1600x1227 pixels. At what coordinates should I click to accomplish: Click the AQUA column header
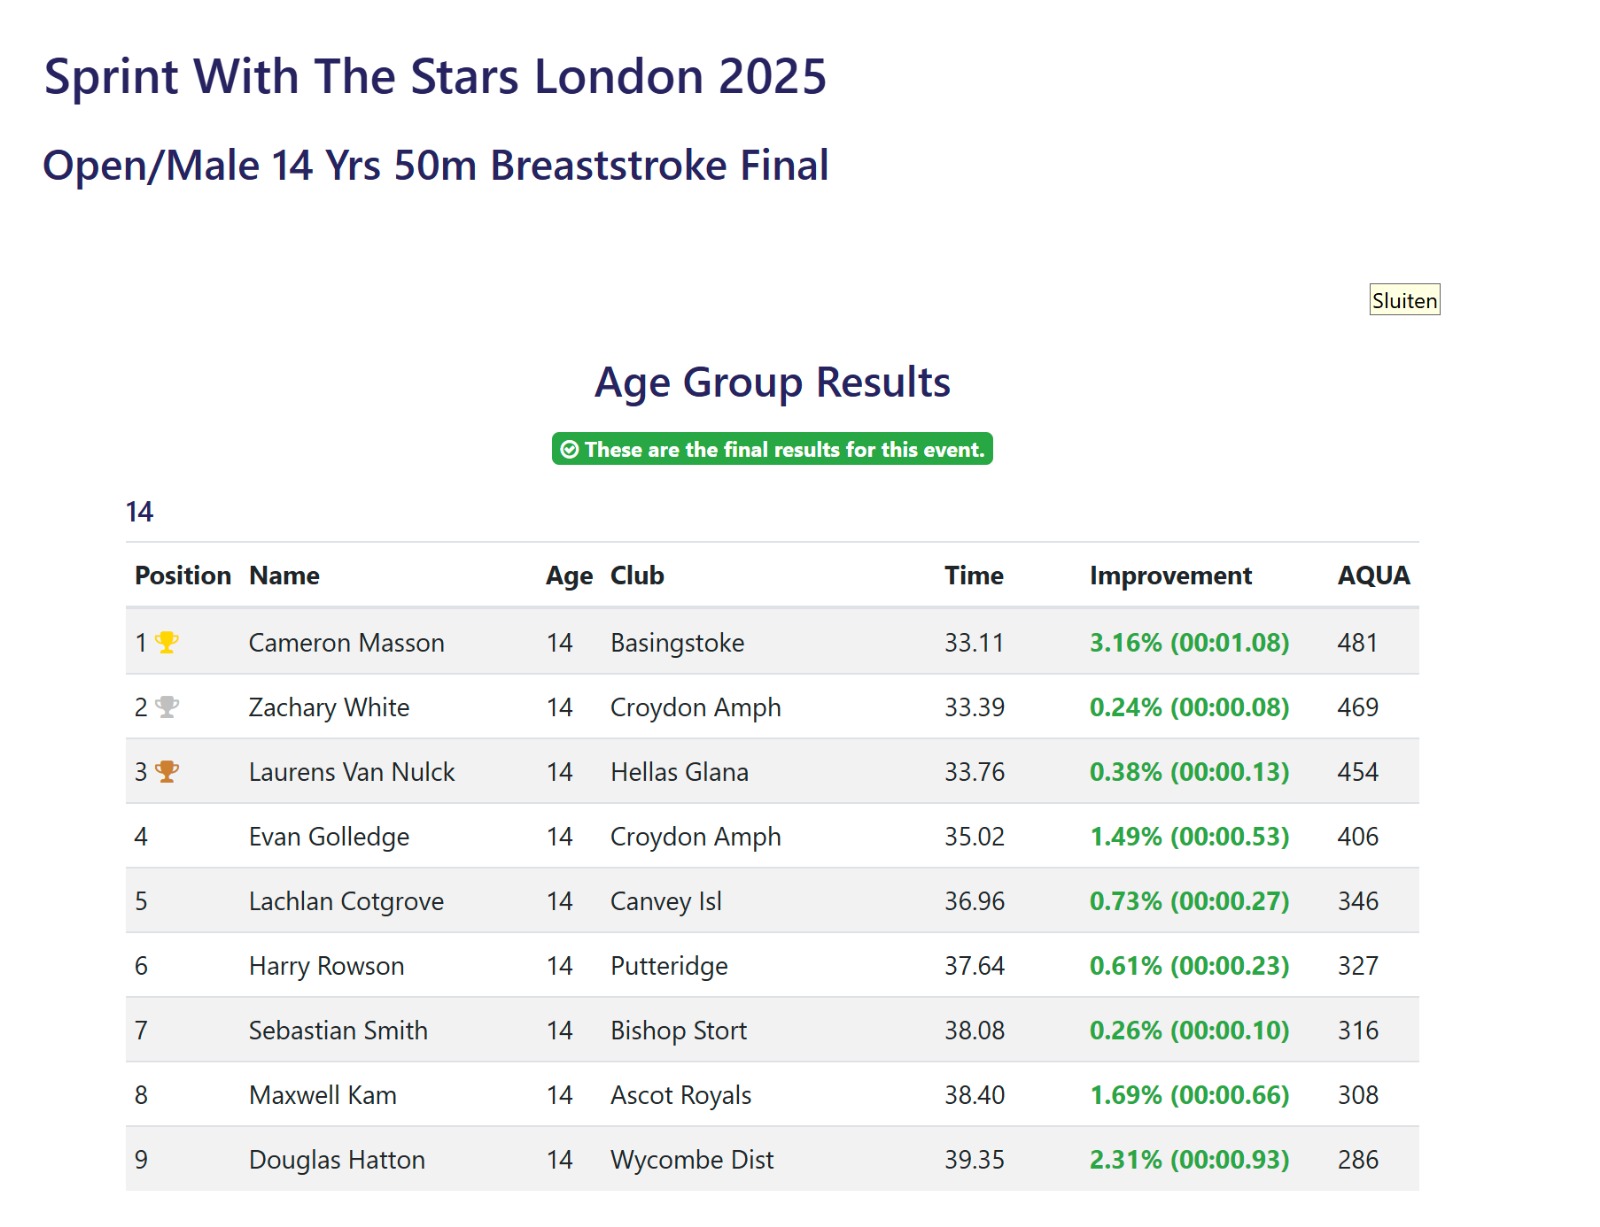coord(1373,576)
